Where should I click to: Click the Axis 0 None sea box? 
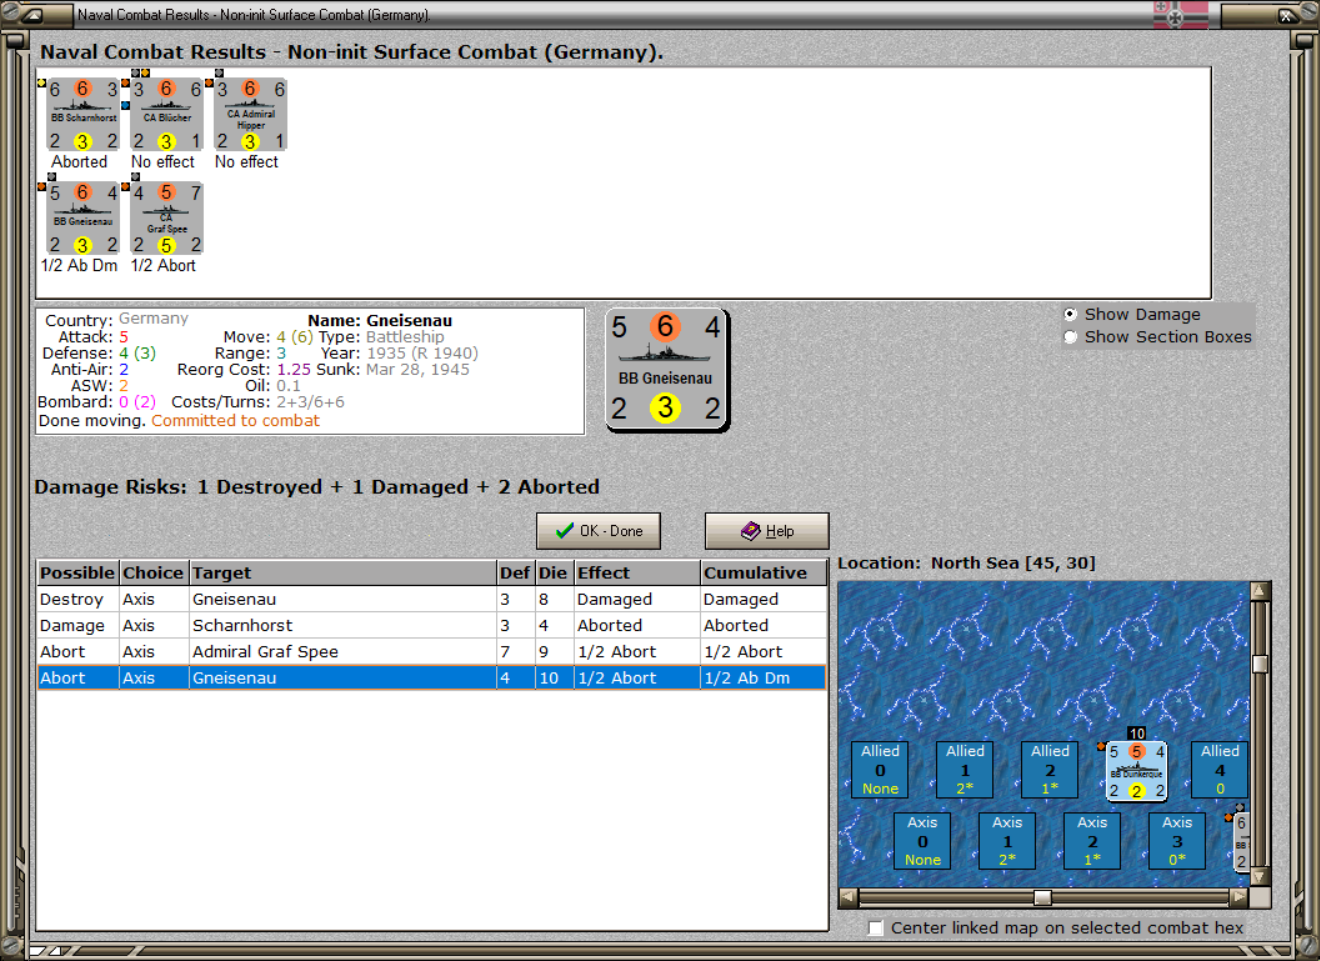[922, 840]
